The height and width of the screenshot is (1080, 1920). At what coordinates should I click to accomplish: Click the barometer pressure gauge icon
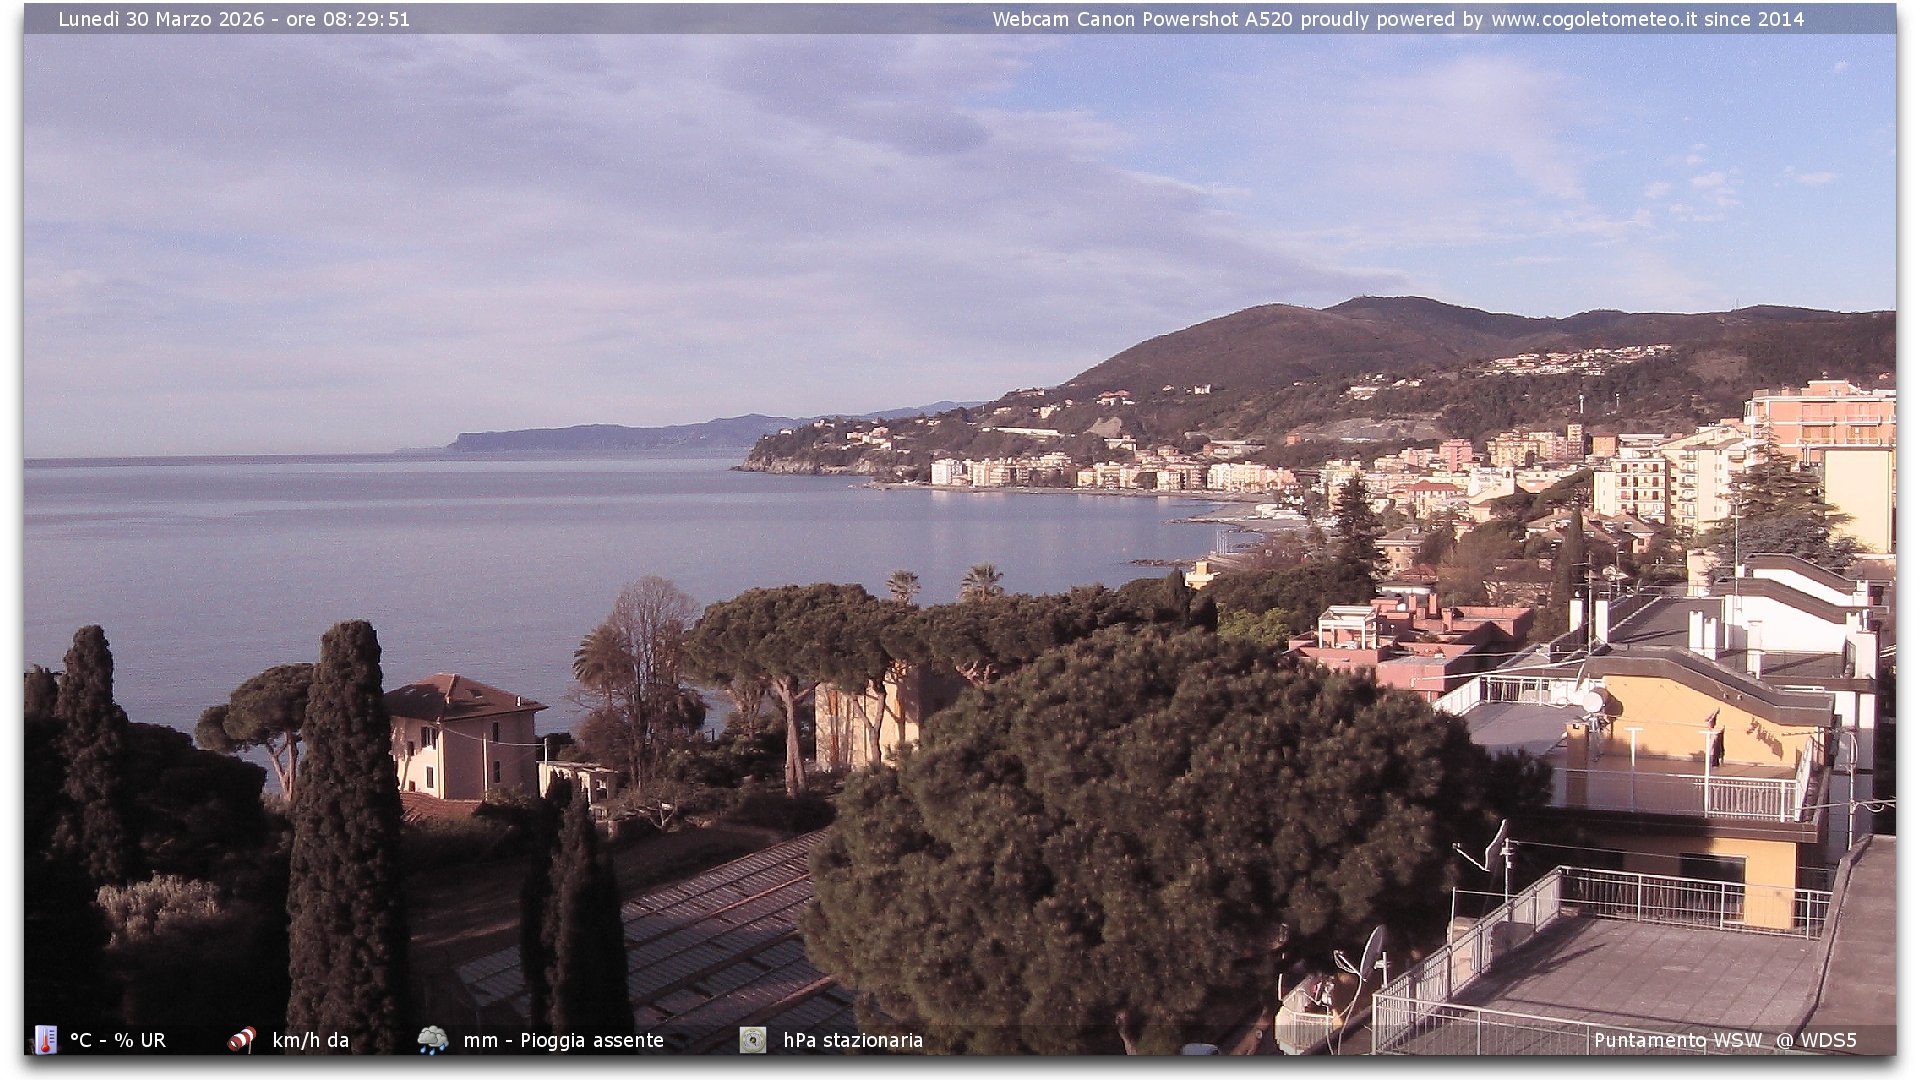(752, 1040)
